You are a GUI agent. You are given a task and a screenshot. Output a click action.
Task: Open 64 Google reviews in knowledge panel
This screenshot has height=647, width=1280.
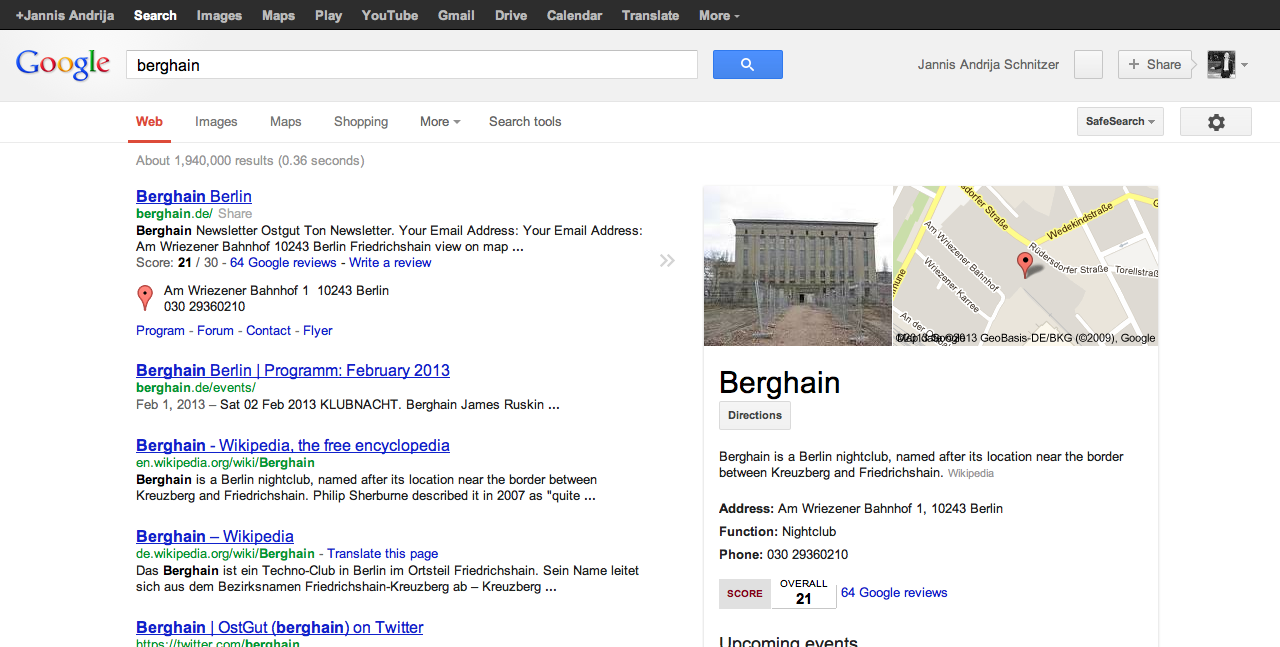(894, 593)
